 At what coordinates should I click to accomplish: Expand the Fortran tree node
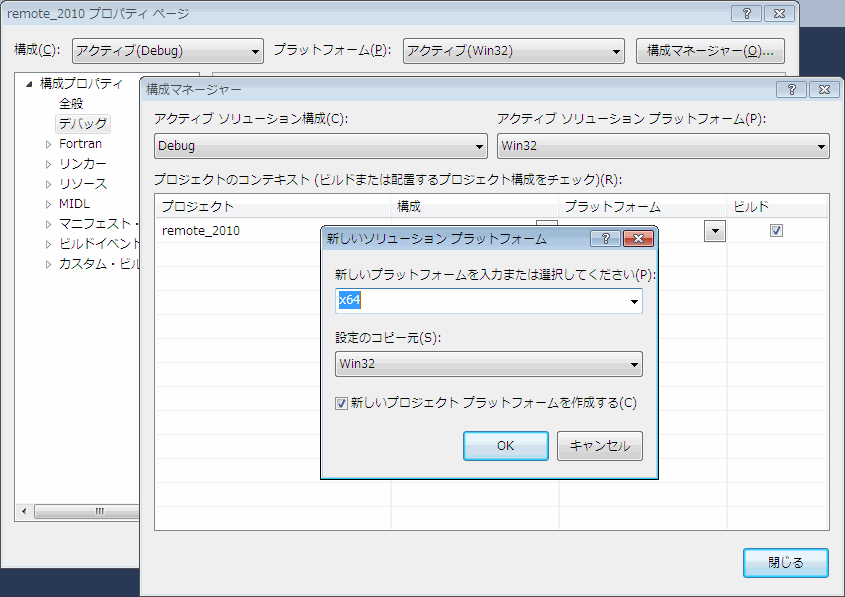pos(48,144)
